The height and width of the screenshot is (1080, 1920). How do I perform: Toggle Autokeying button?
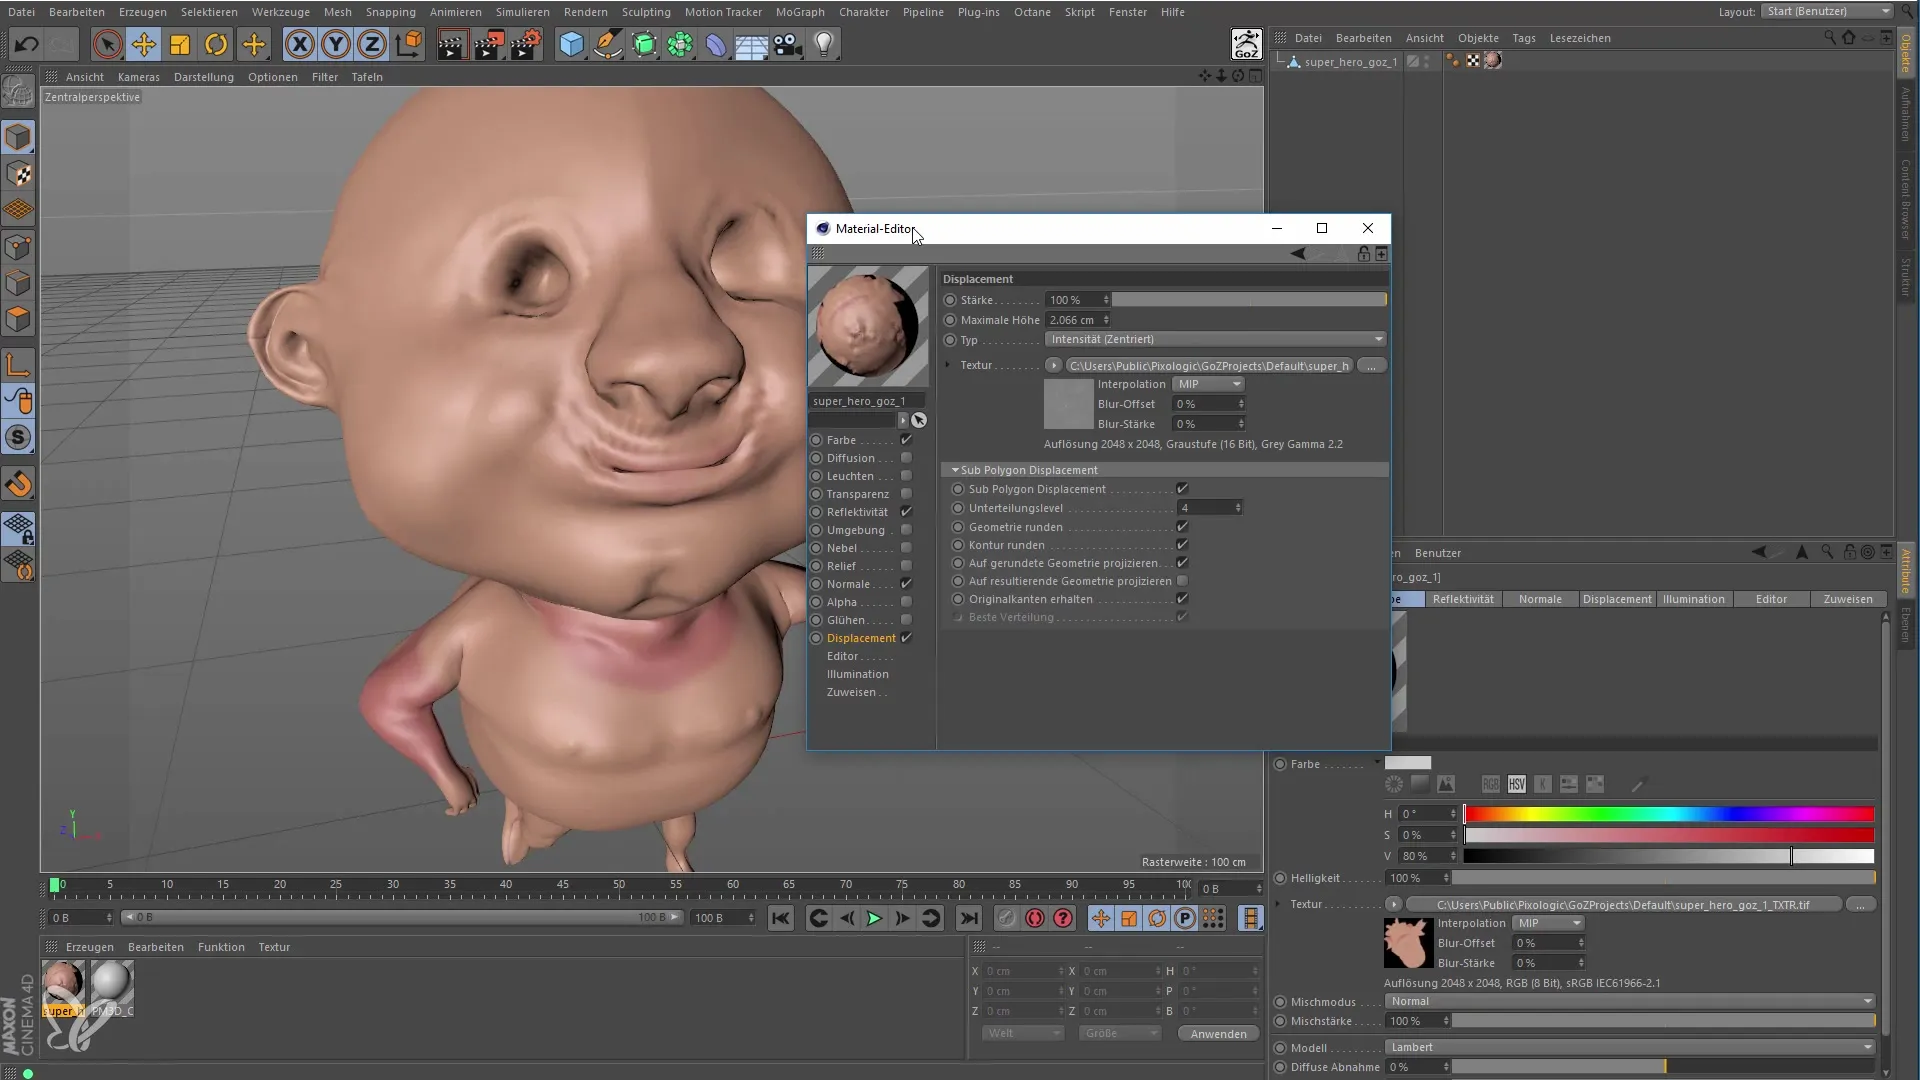[1035, 918]
